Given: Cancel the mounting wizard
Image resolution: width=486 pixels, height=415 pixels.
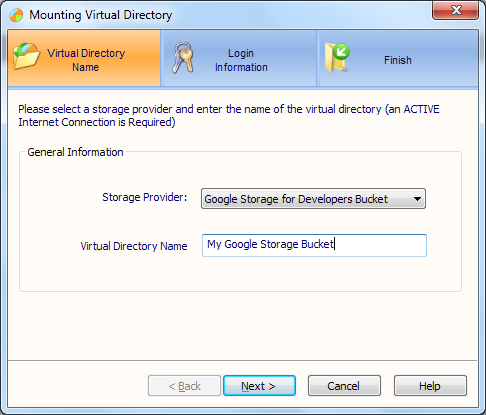Looking at the screenshot, I should [344, 386].
